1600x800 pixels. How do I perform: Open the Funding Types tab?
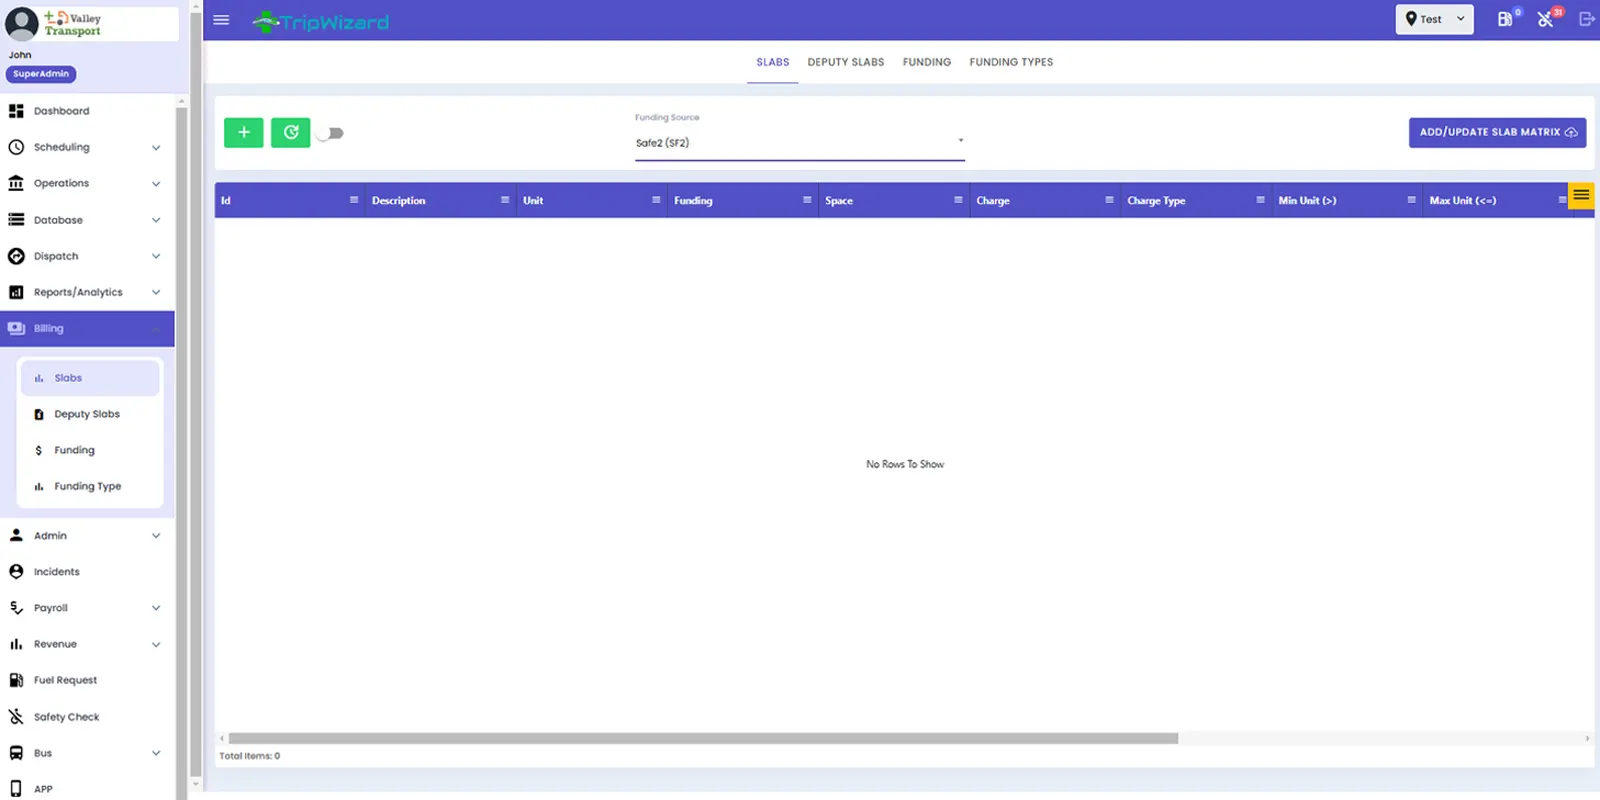click(1010, 62)
